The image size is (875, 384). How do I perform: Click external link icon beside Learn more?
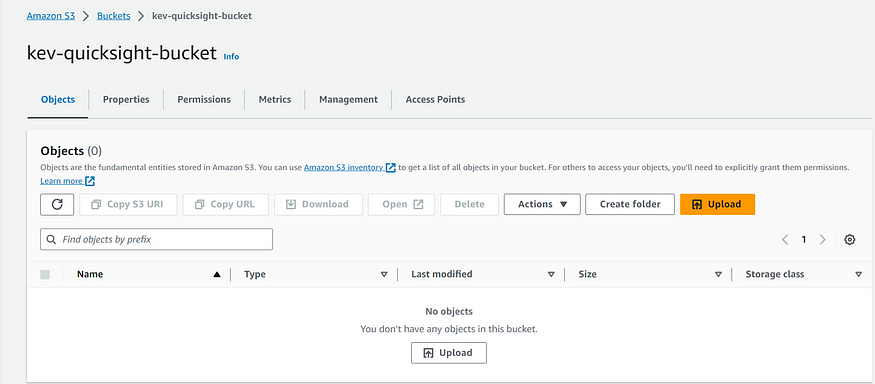(x=90, y=181)
